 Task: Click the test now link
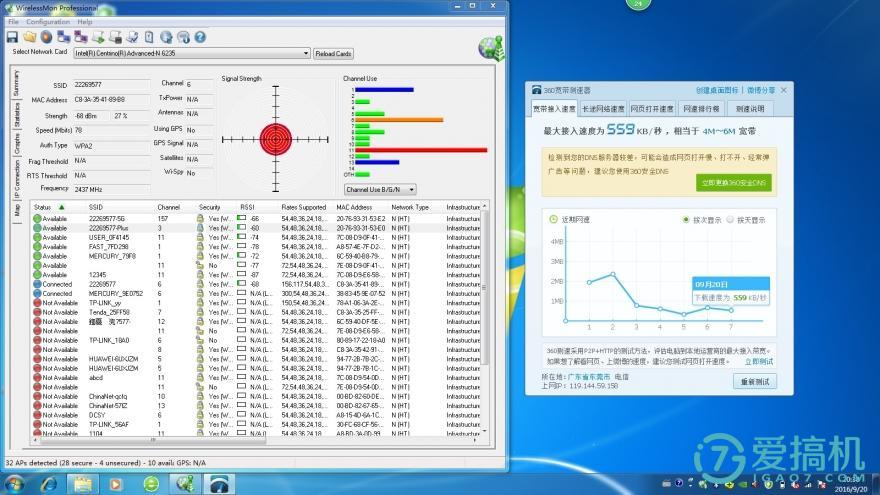pyautogui.click(x=759, y=361)
